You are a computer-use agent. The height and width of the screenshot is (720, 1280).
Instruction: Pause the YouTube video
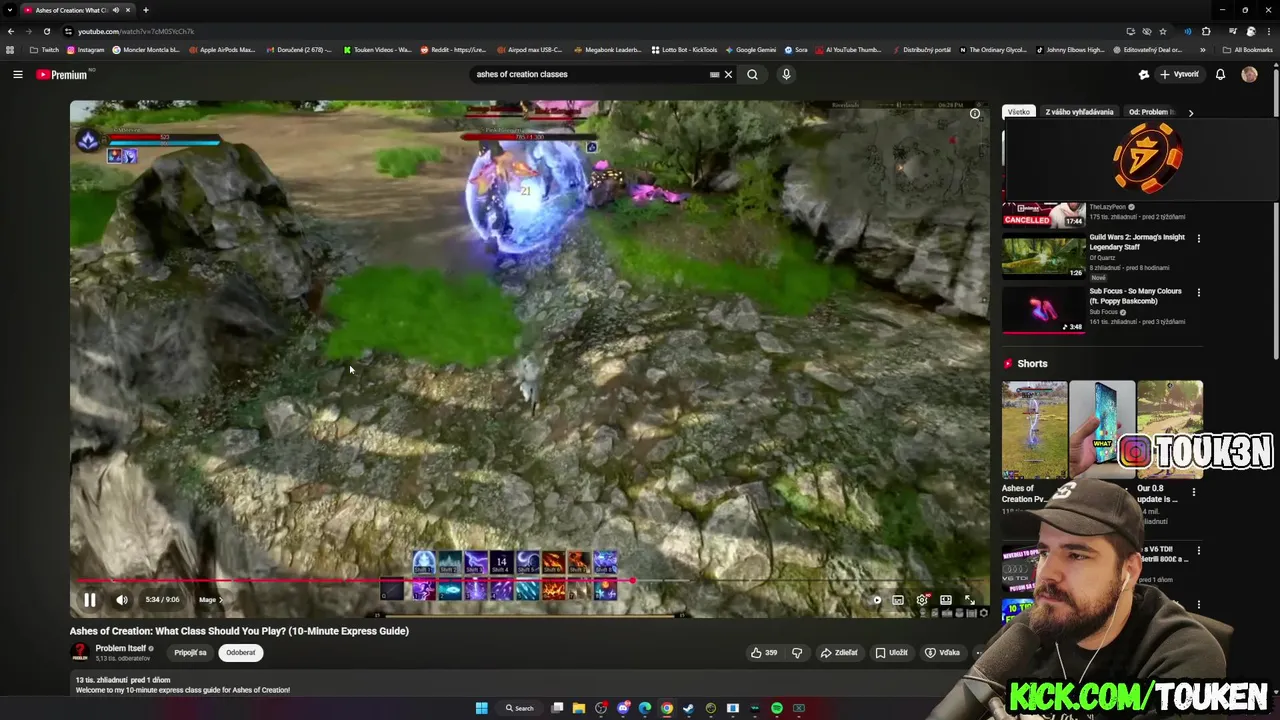(89, 600)
